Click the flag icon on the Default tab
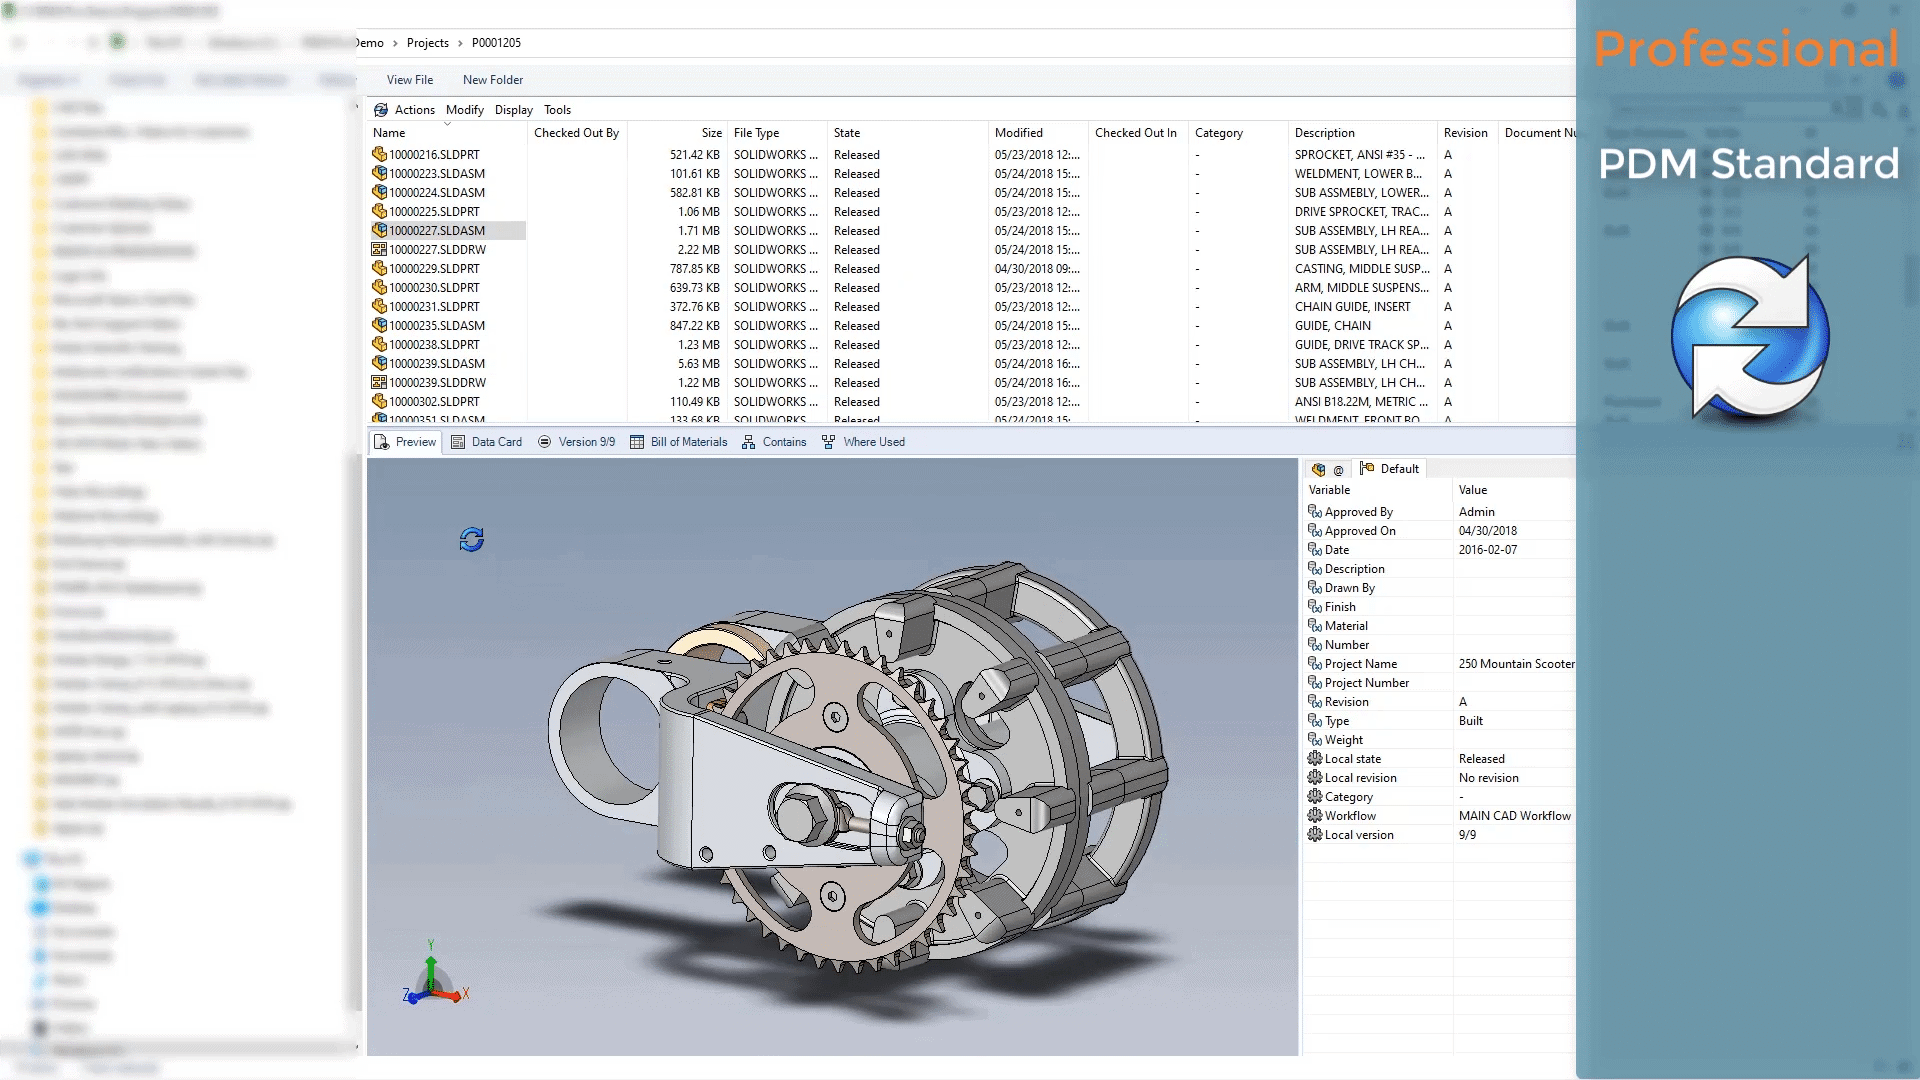Screen dimensions: 1920x1080 1367,469
